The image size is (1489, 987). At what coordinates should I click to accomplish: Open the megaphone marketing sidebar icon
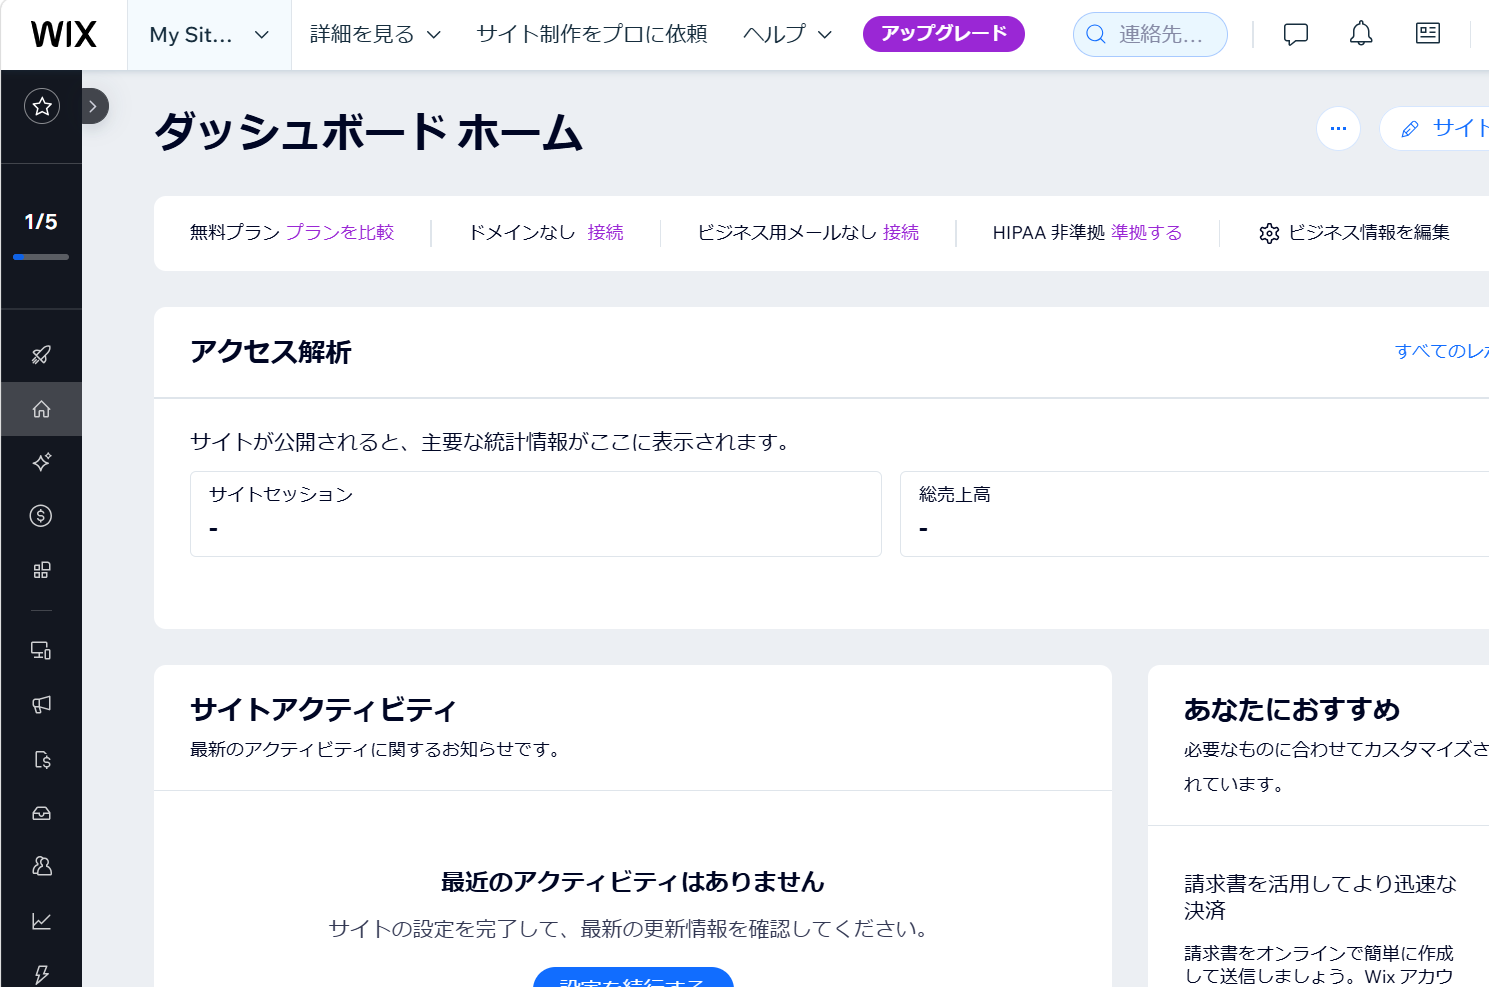(x=41, y=705)
